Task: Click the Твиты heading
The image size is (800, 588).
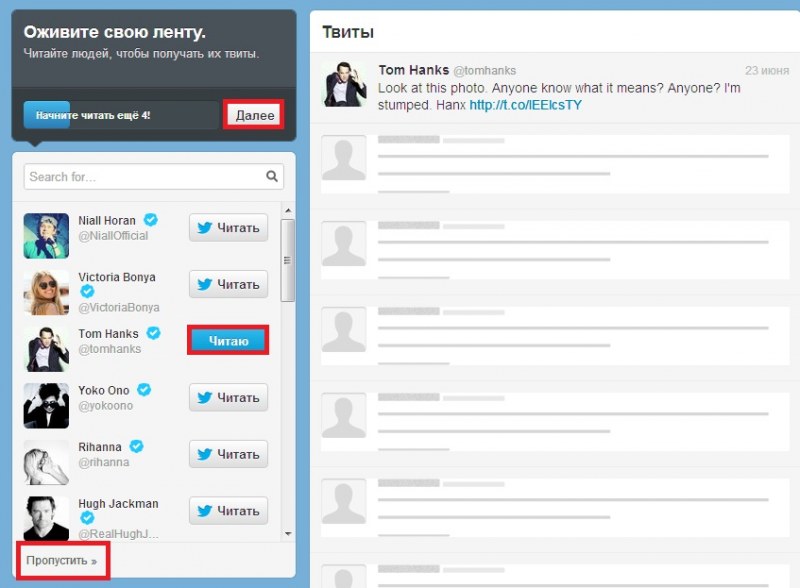Action: [348, 32]
